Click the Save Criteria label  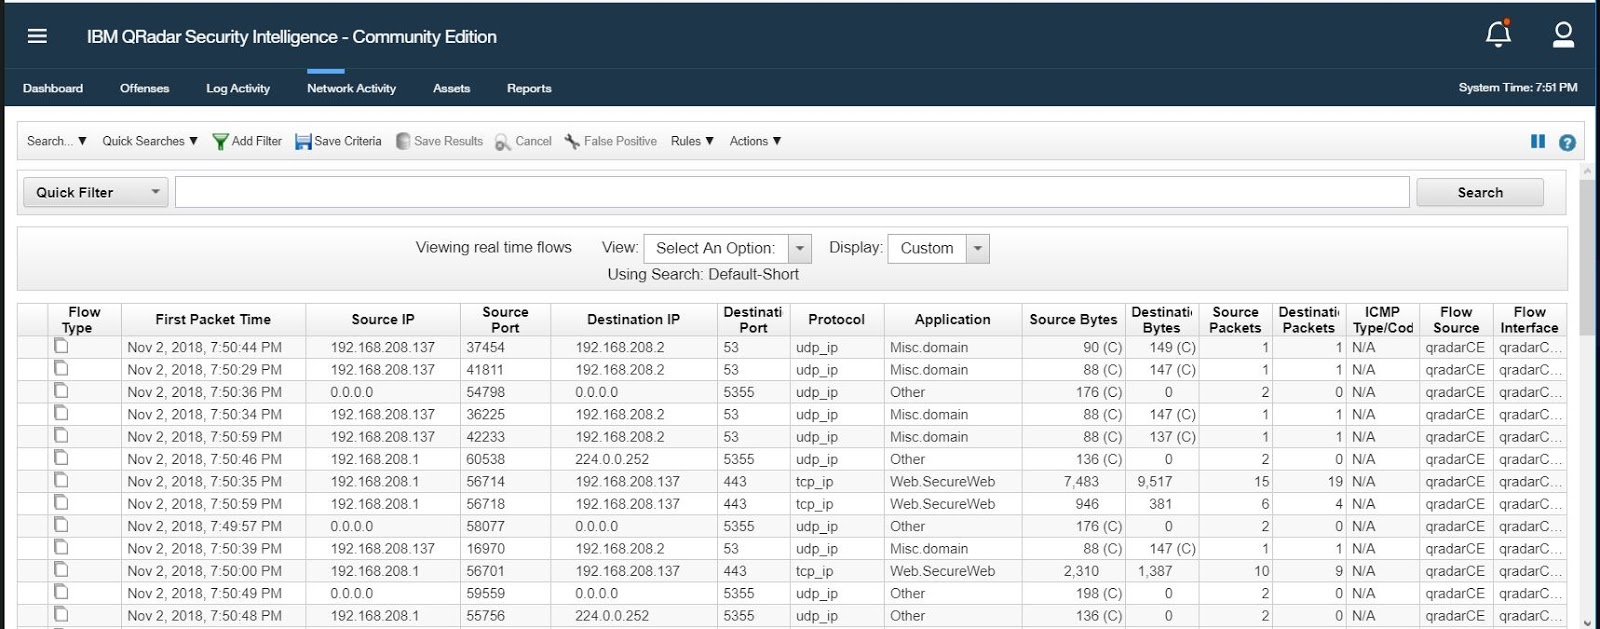pyautogui.click(x=348, y=141)
